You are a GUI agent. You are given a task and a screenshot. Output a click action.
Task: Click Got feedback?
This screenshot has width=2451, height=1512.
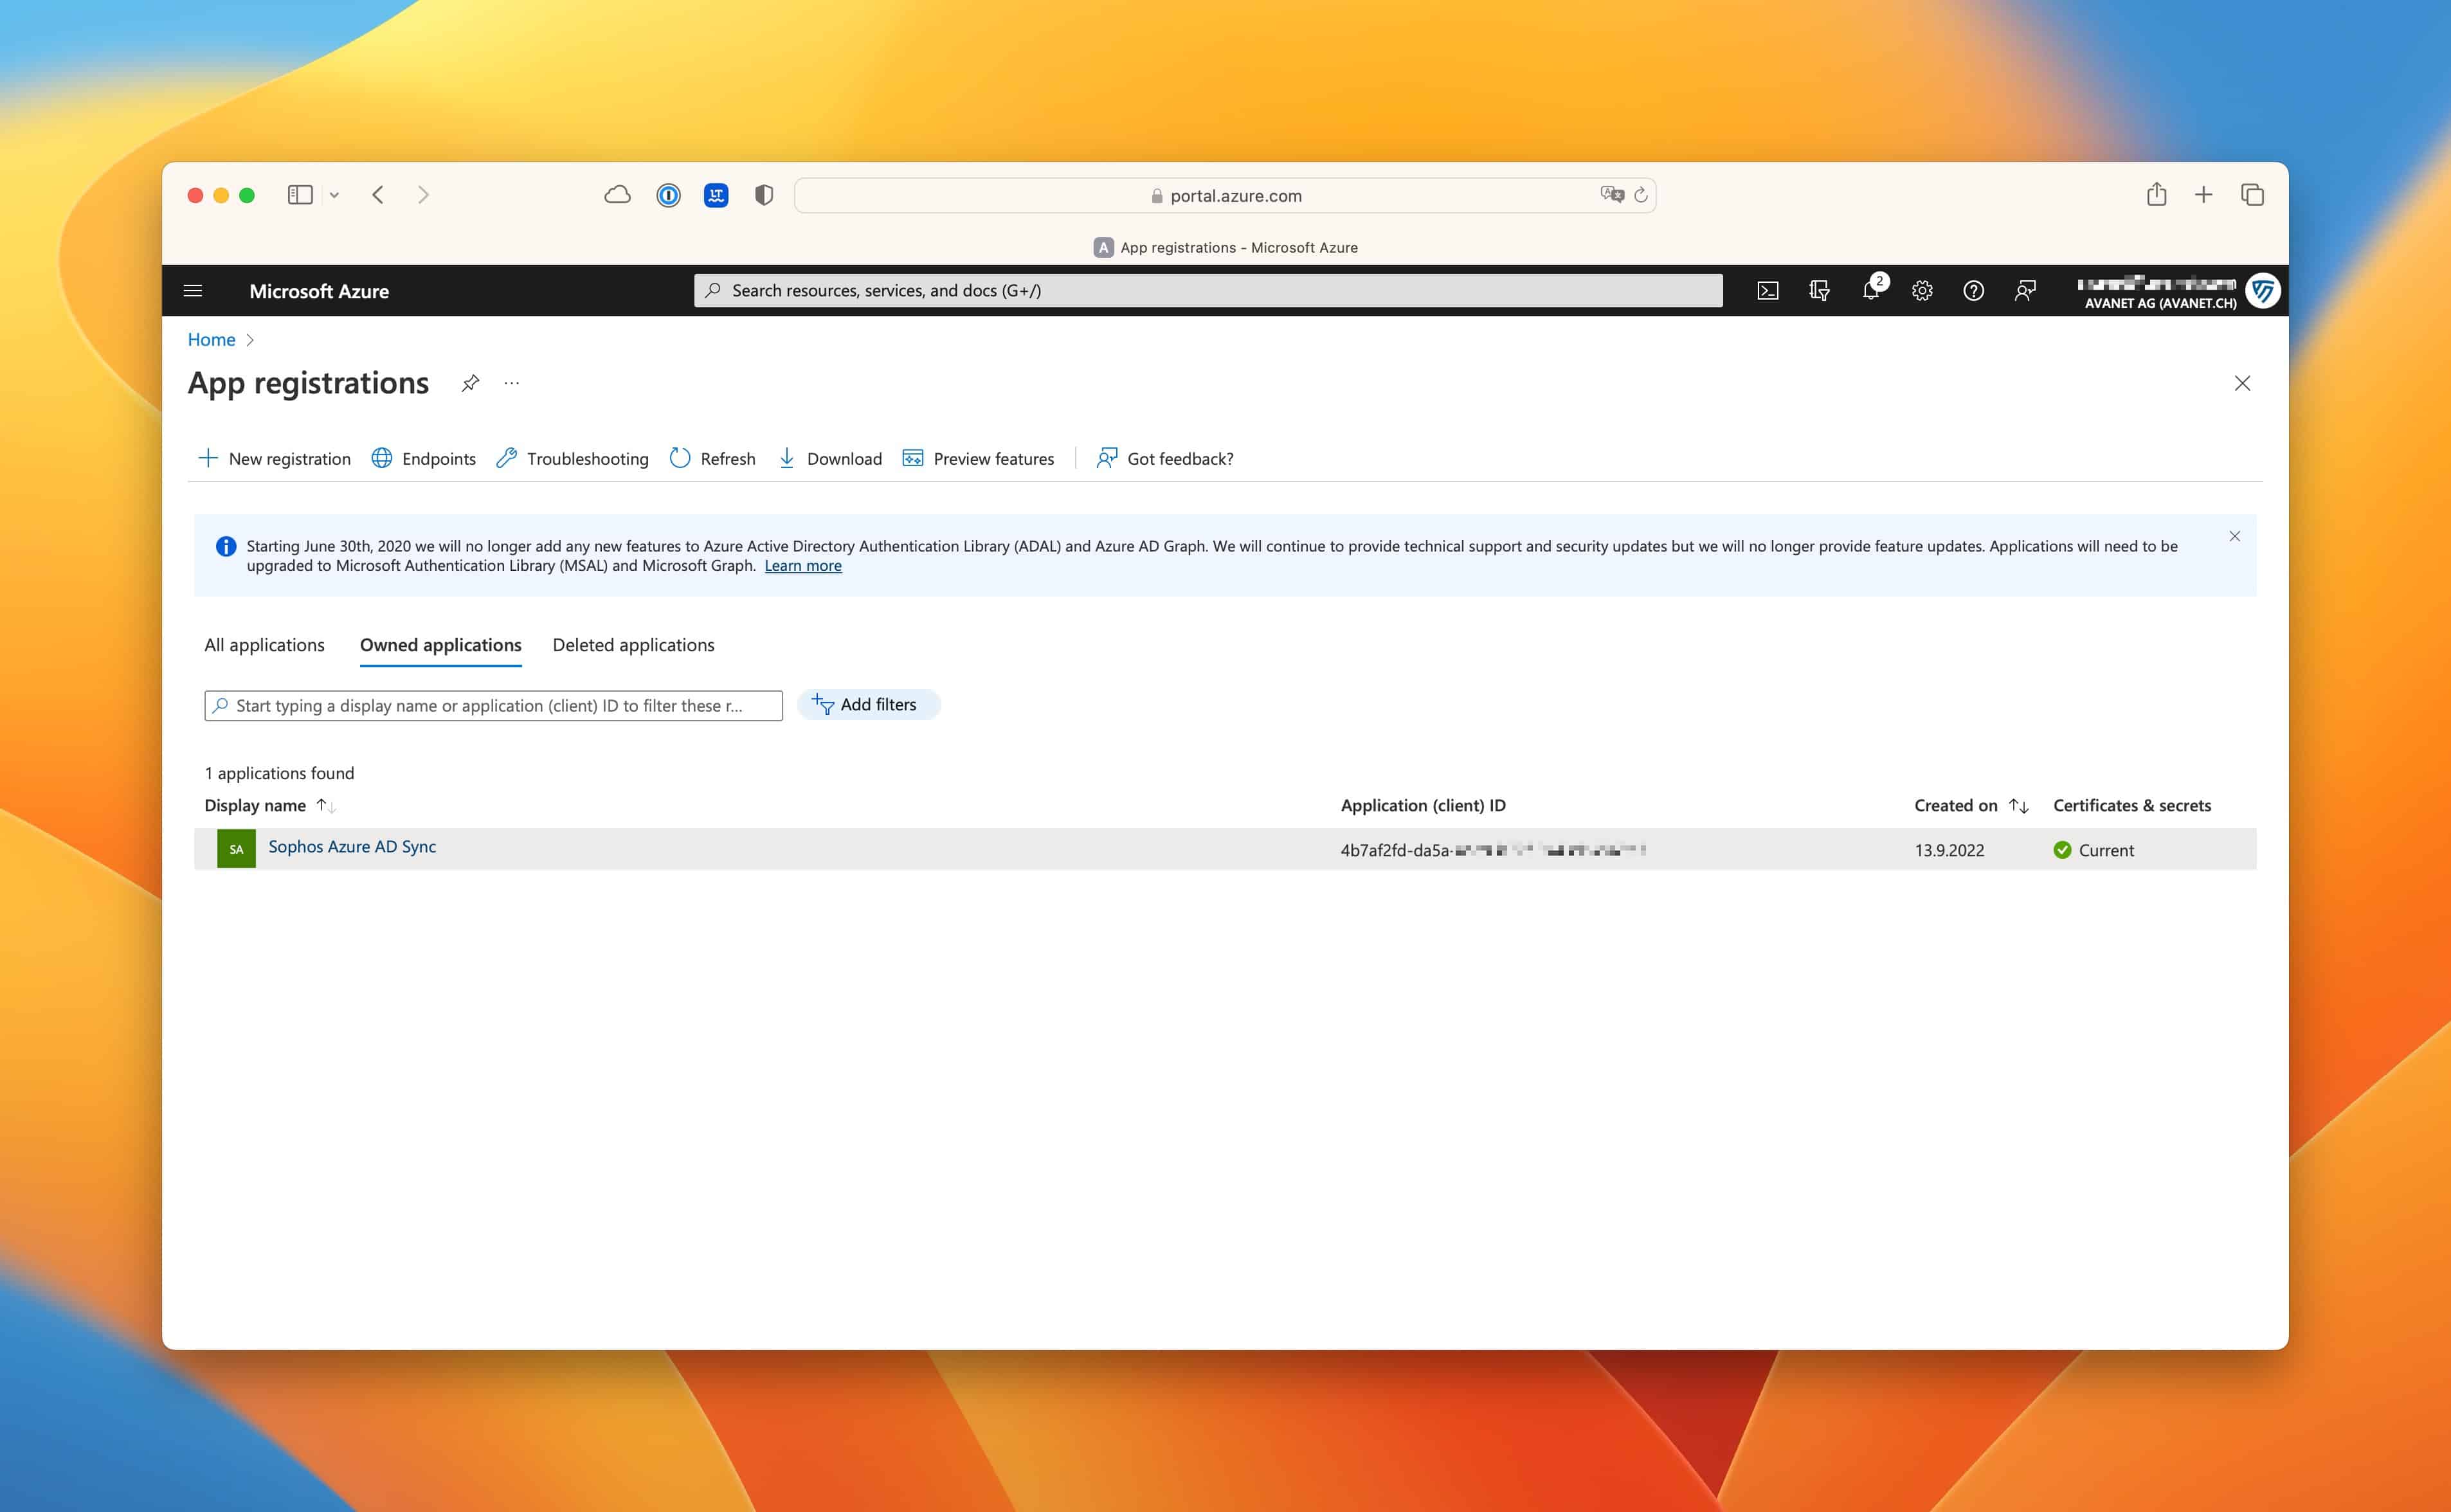coord(1165,458)
